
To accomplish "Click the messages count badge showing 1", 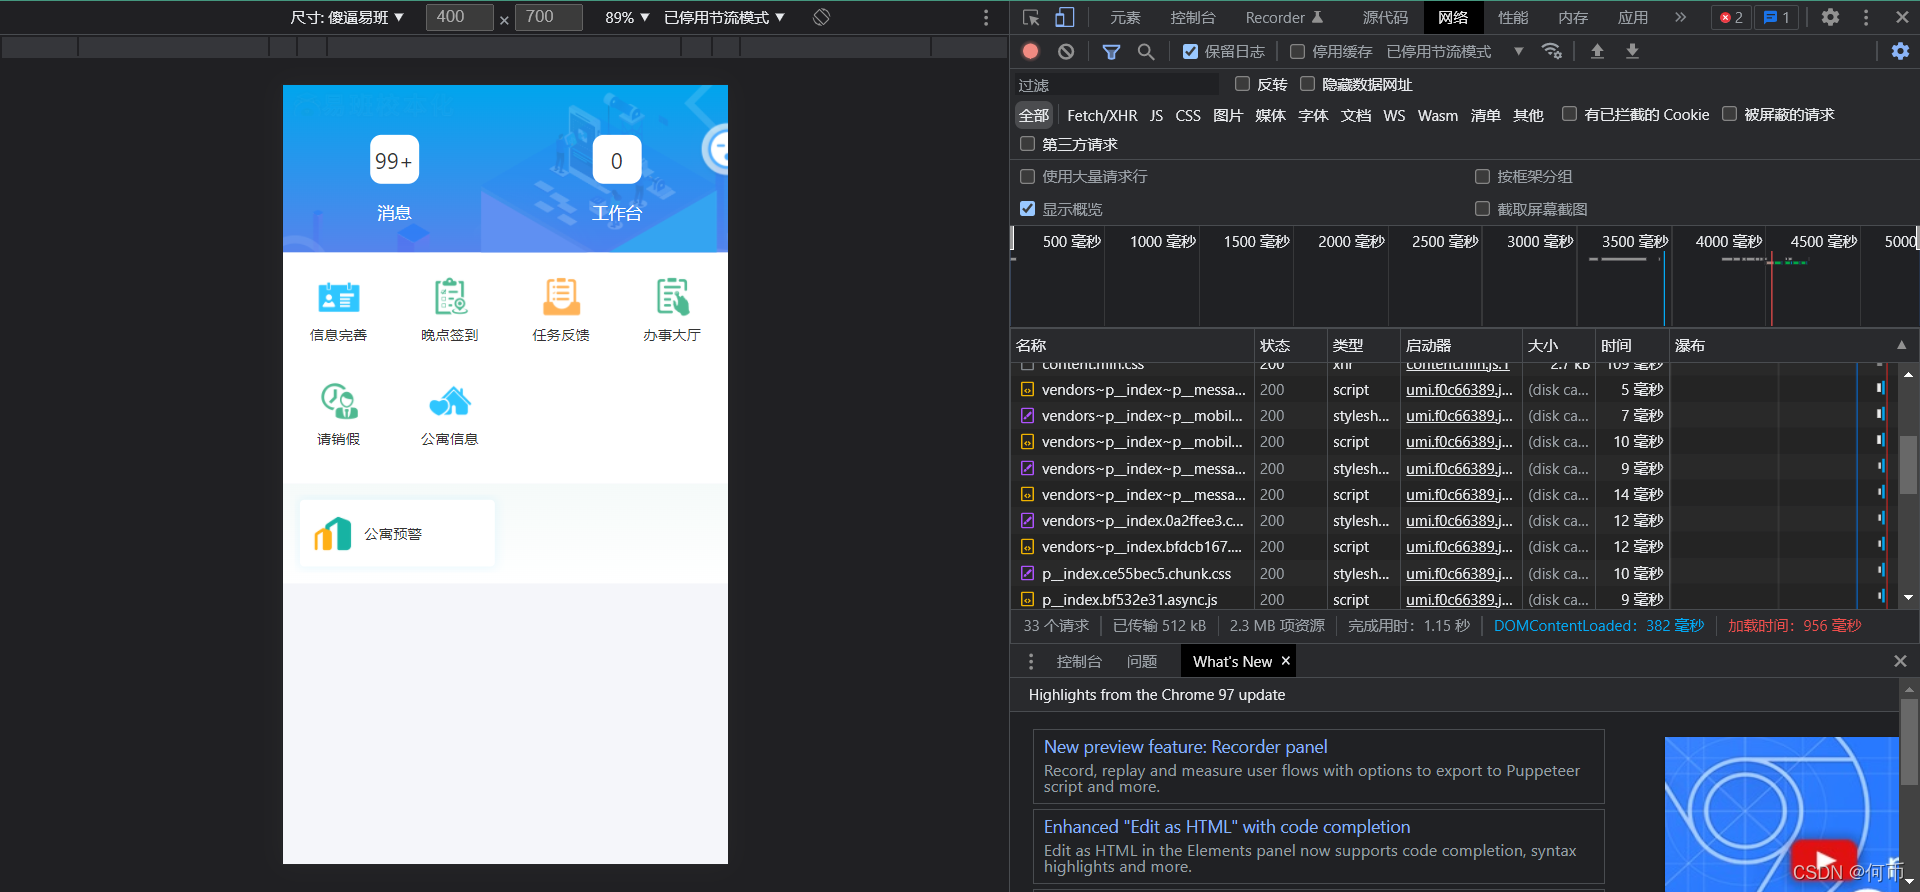I will point(1777,17).
